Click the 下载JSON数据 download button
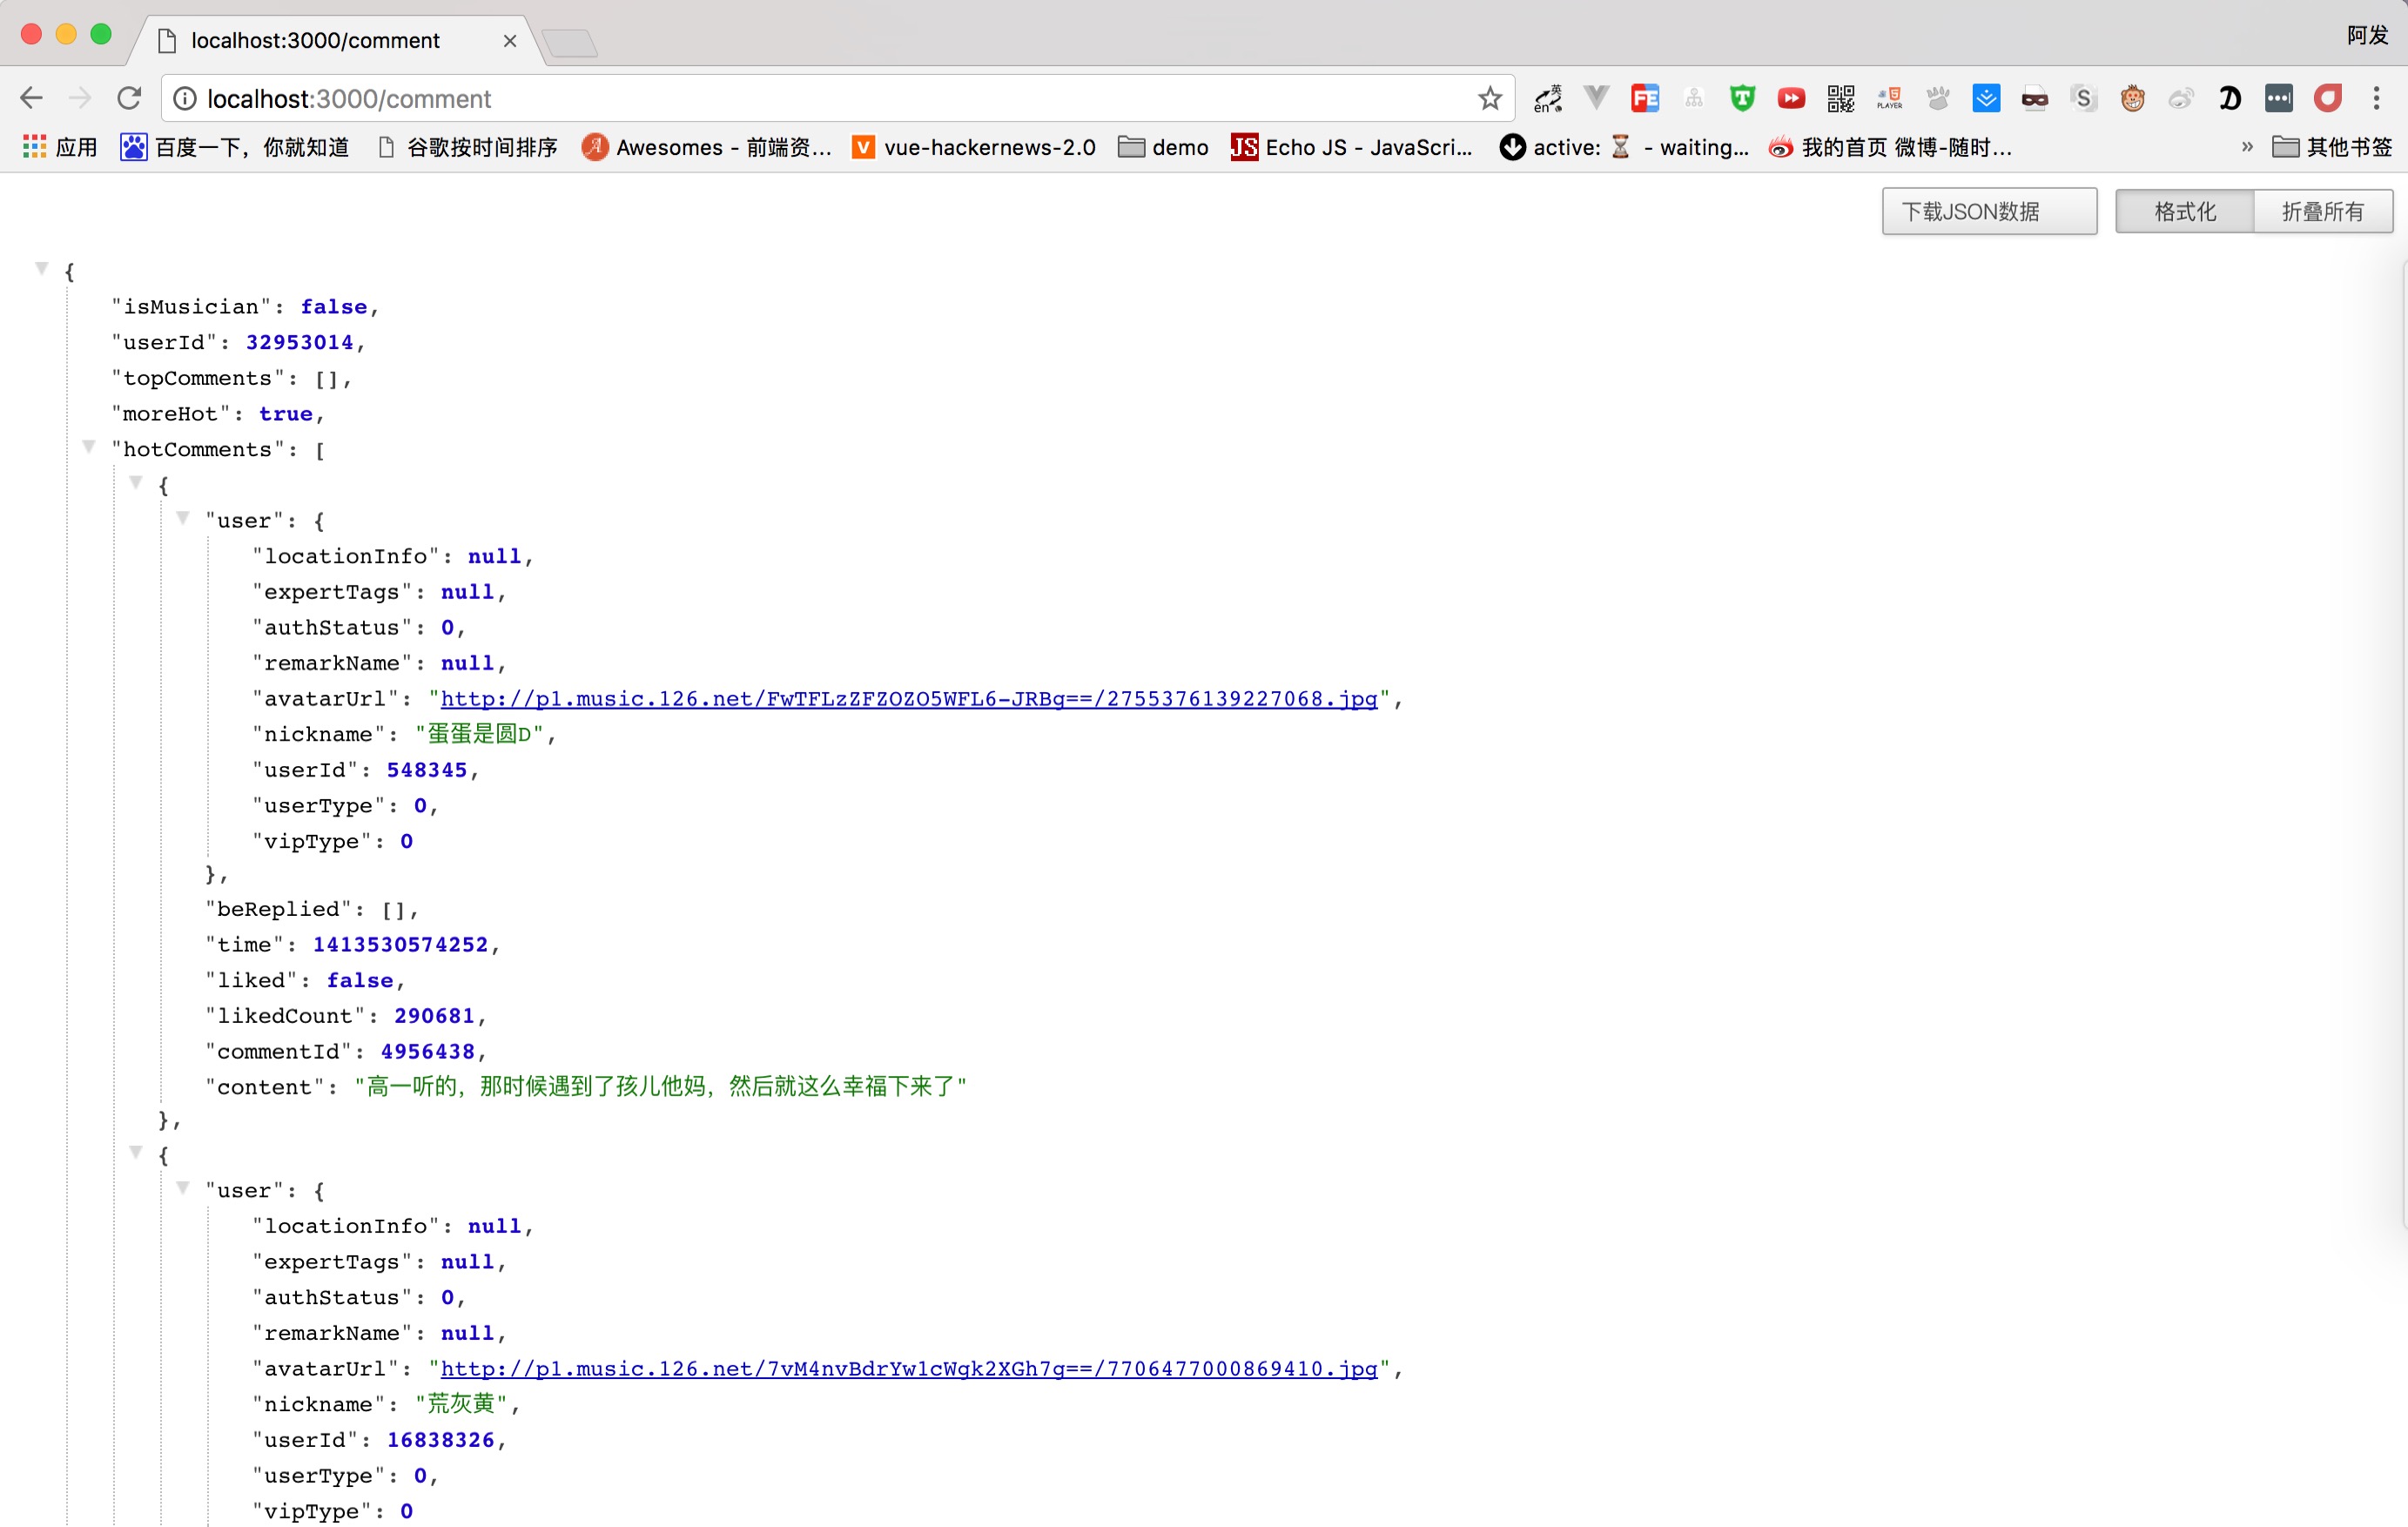The image size is (2408, 1527). pyautogui.click(x=1988, y=211)
